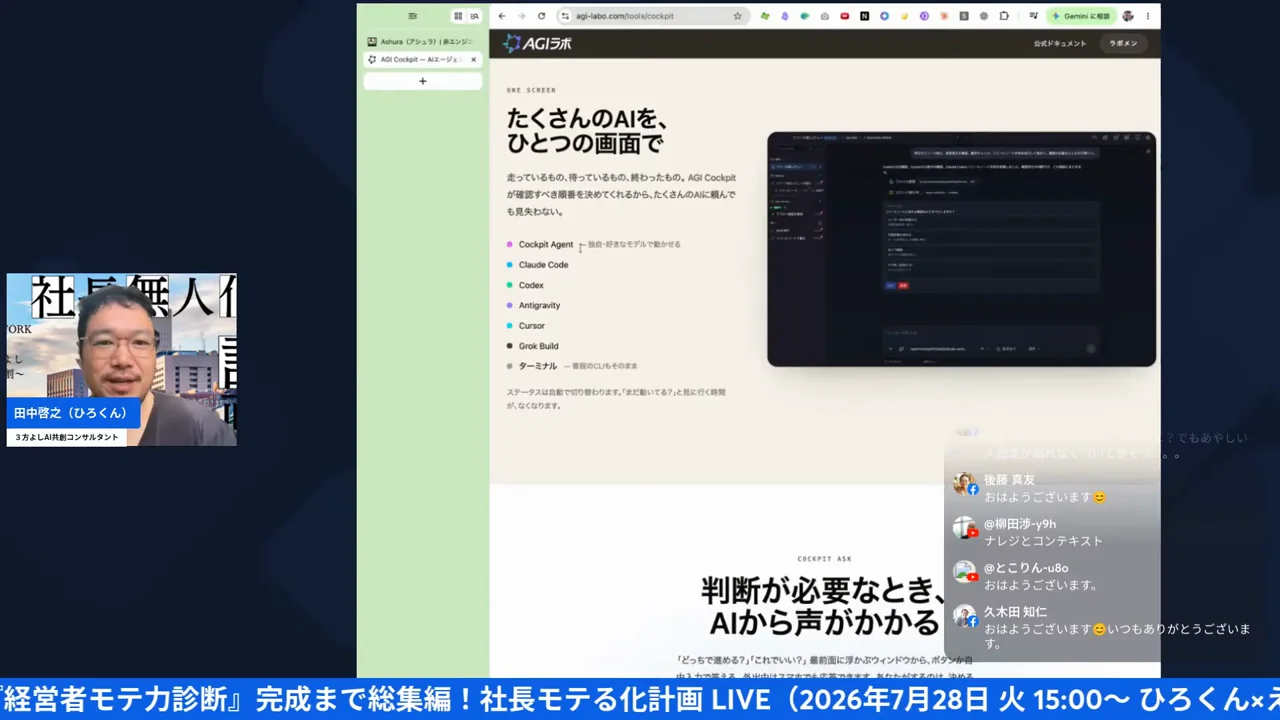Image resolution: width=1280 pixels, height=720 pixels.
Task: Click the 3方よしAI共創コンサルタント caption
Action: pyautogui.click(x=66, y=437)
